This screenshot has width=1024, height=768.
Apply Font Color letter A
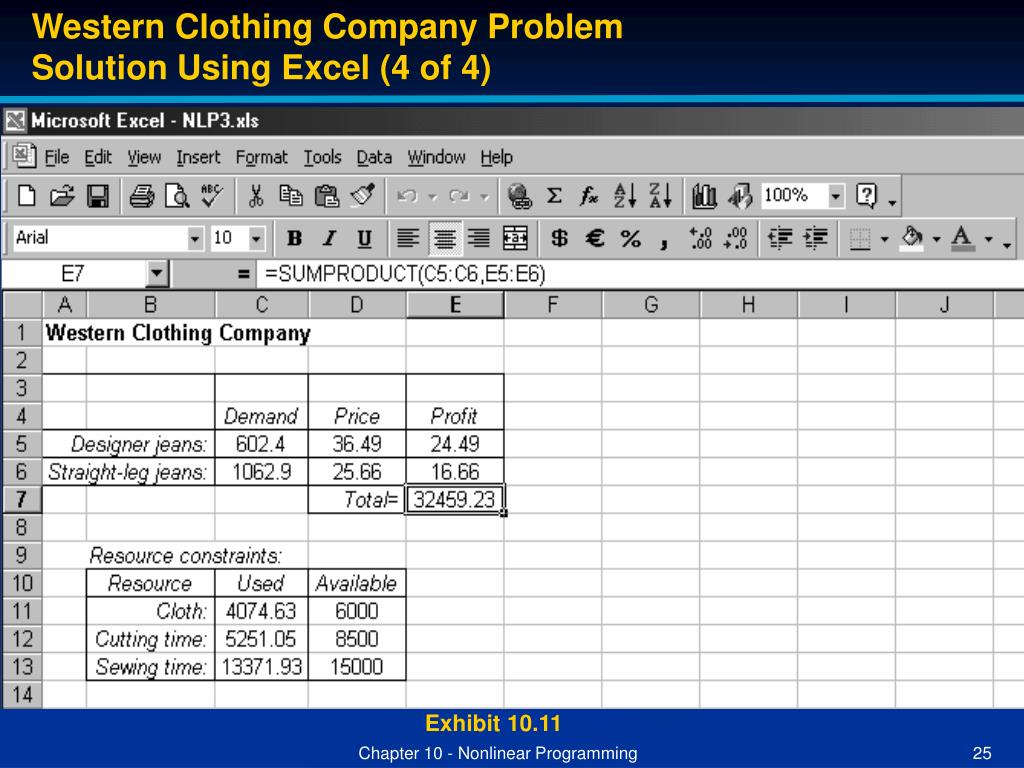pos(962,238)
